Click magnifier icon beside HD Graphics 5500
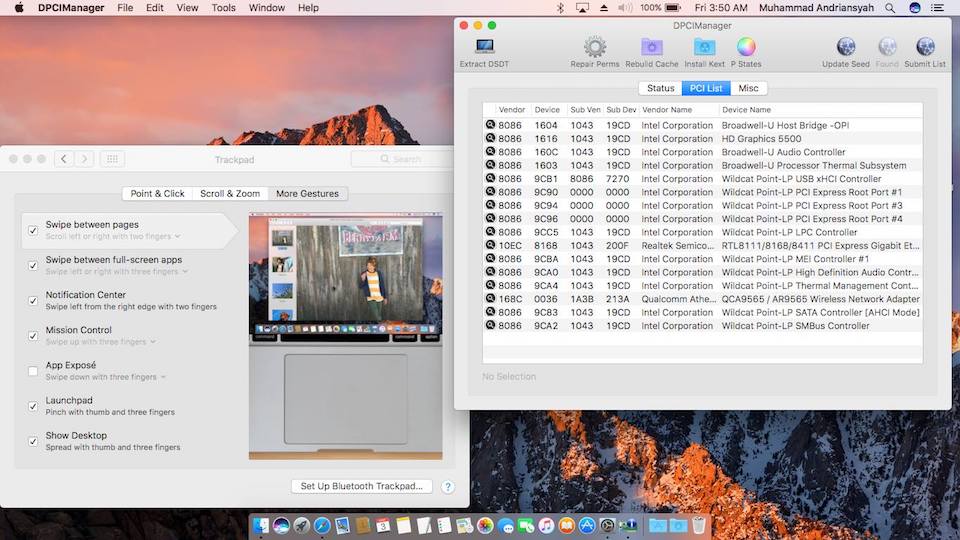 click(x=490, y=139)
